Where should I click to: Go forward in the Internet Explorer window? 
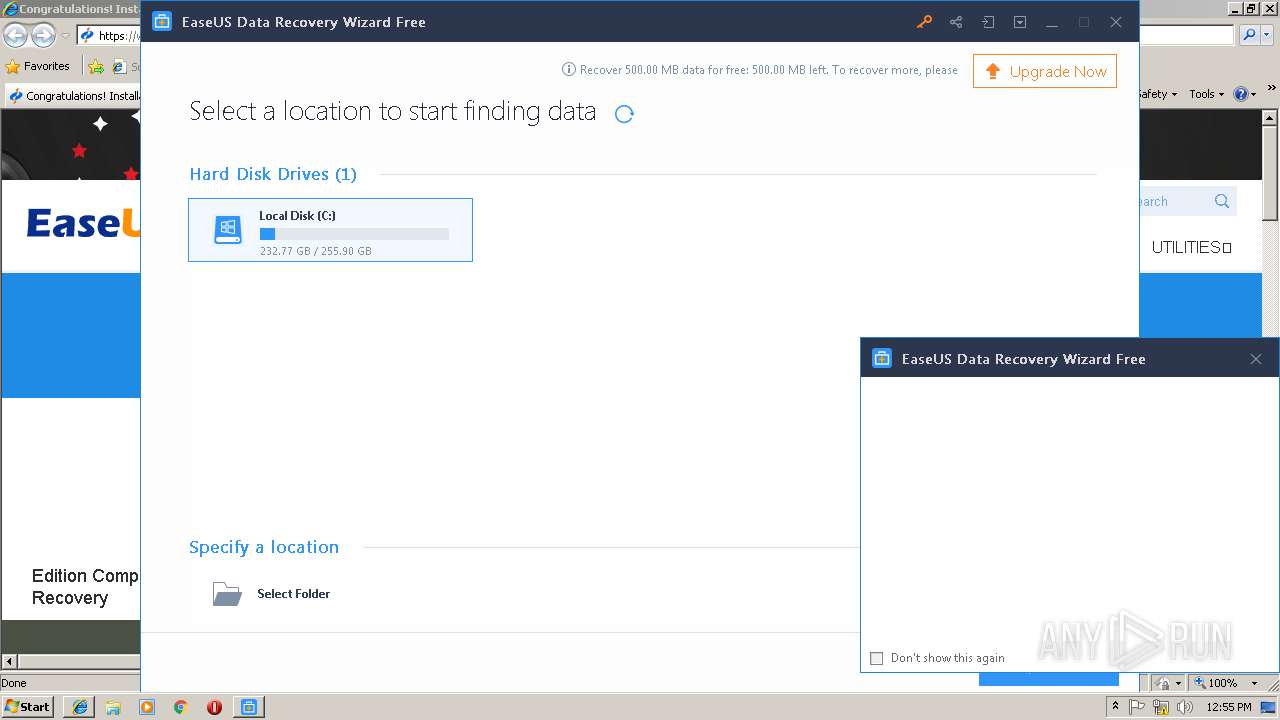pyautogui.click(x=43, y=36)
